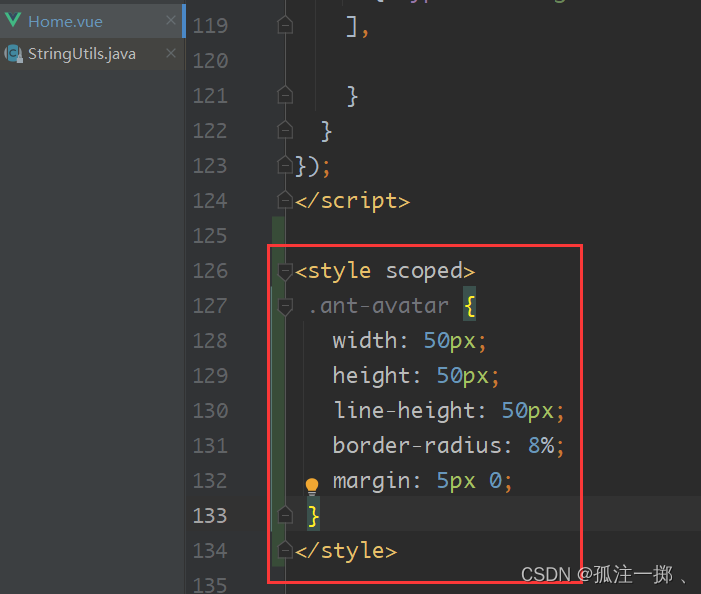701x594 pixels.
Task: Collapse the fold marker at line 122
Action: (285, 130)
